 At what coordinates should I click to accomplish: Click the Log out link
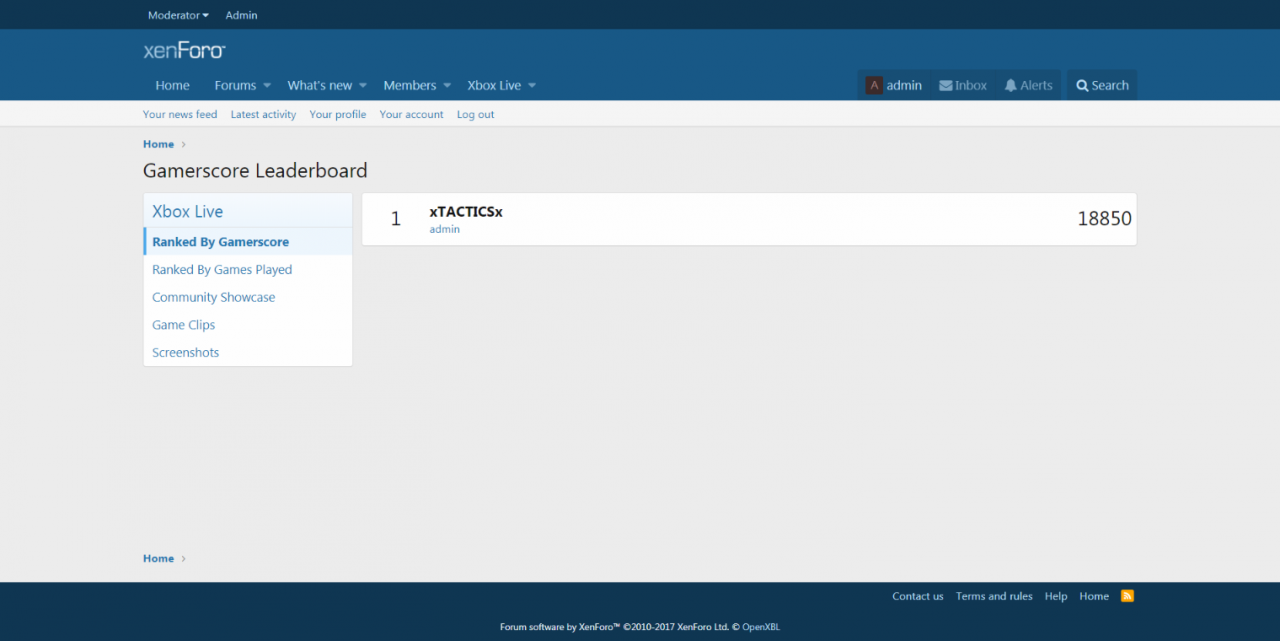tap(475, 115)
